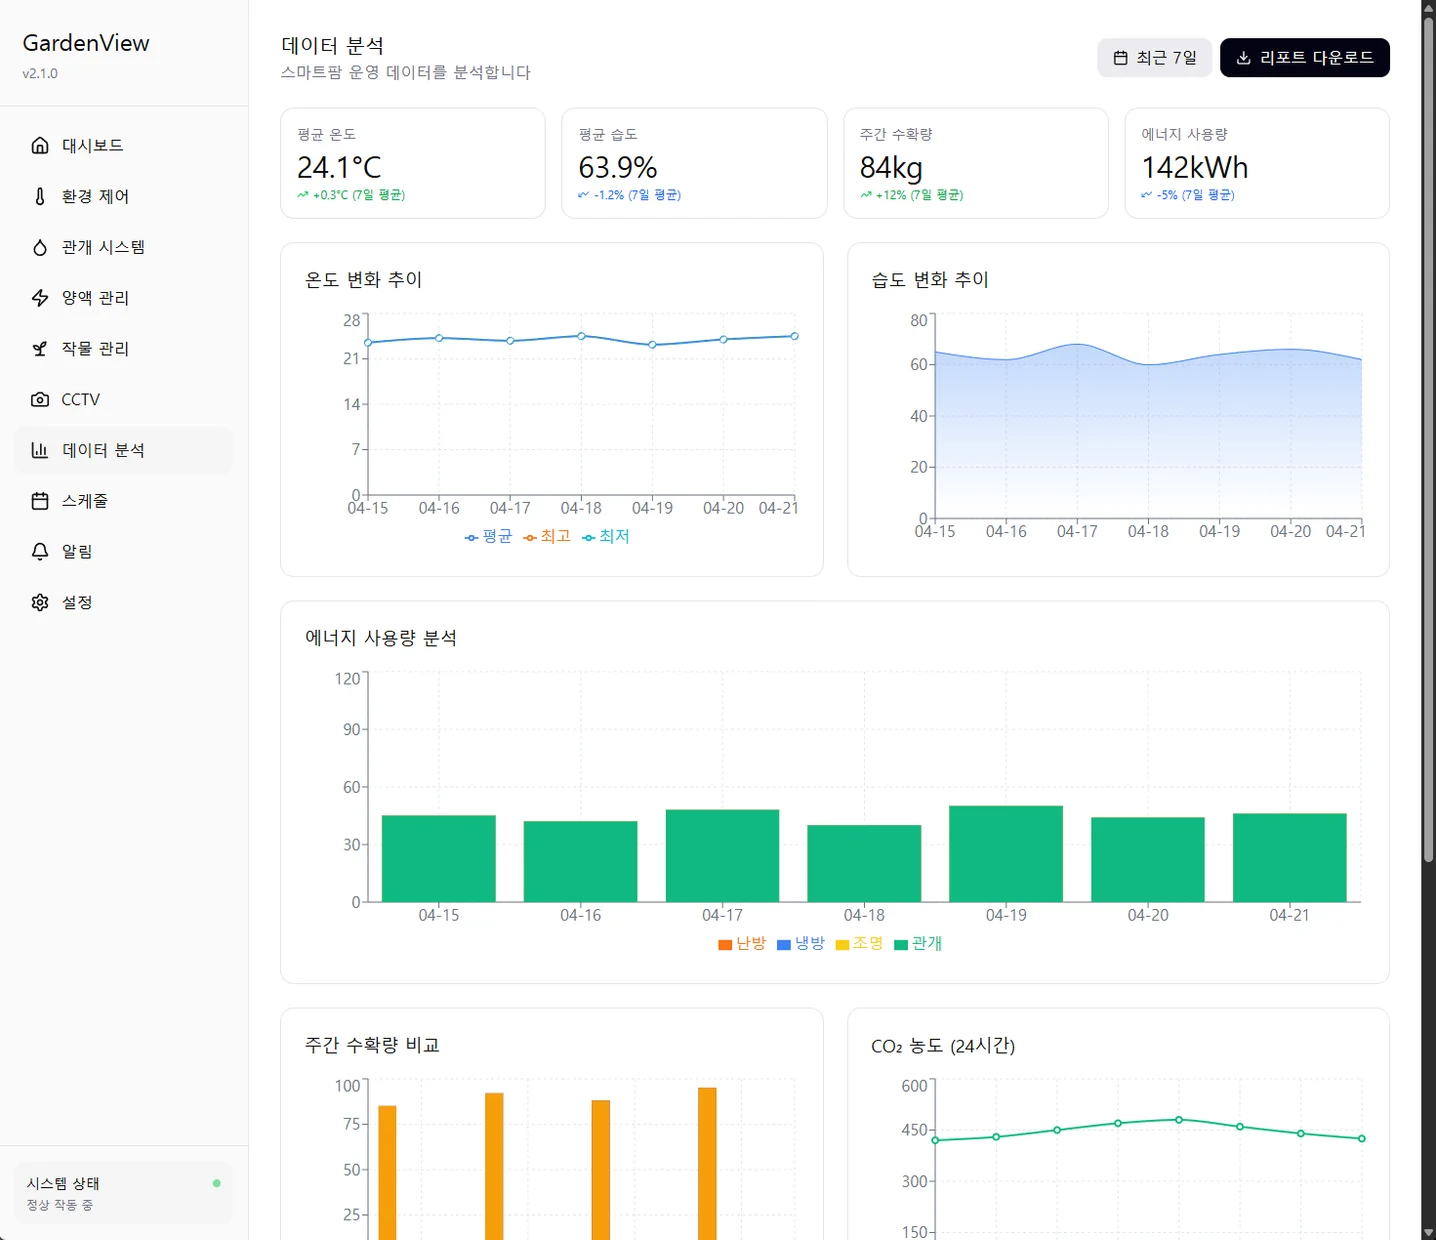Click the 스마트팜 운영 데이터를 분석합니다 subtitle
Screen dimensions: 1436x1240
406,73
